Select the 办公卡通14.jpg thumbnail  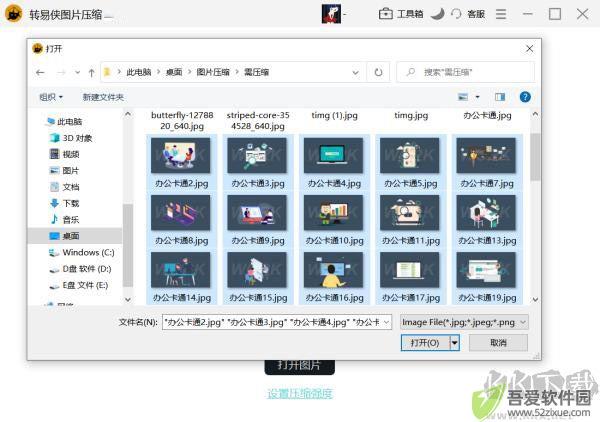pos(181,270)
